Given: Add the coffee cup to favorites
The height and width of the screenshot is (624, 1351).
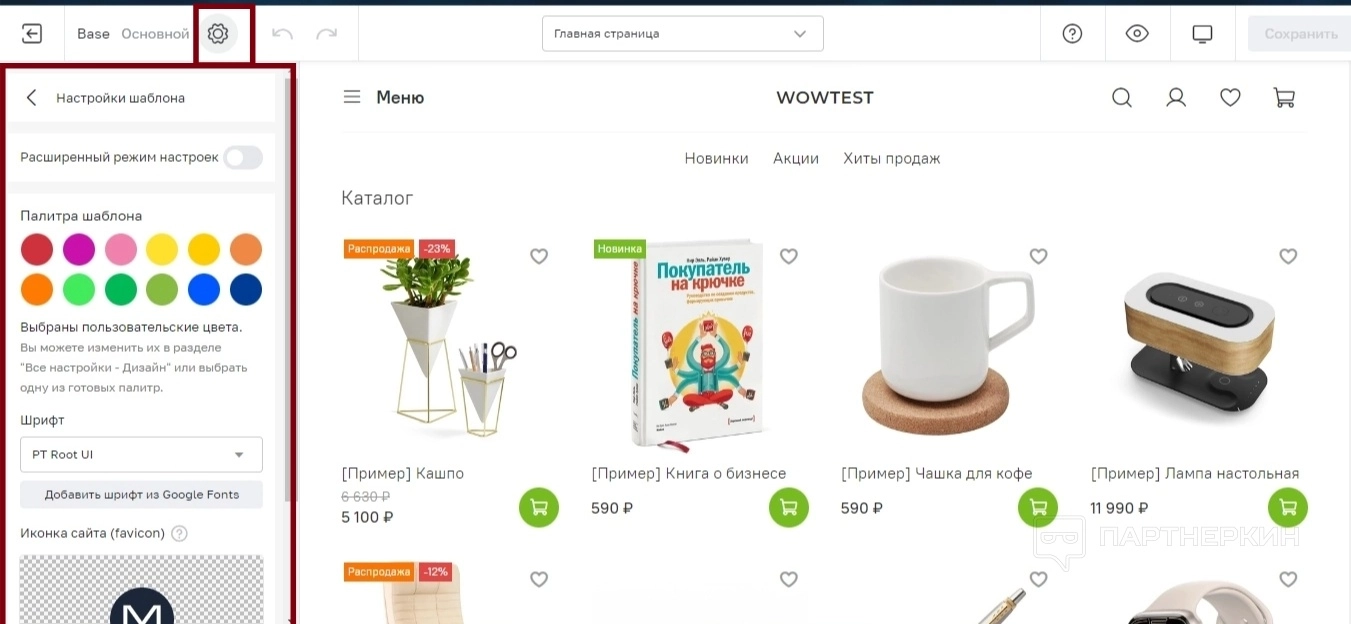Looking at the screenshot, I should [1038, 256].
